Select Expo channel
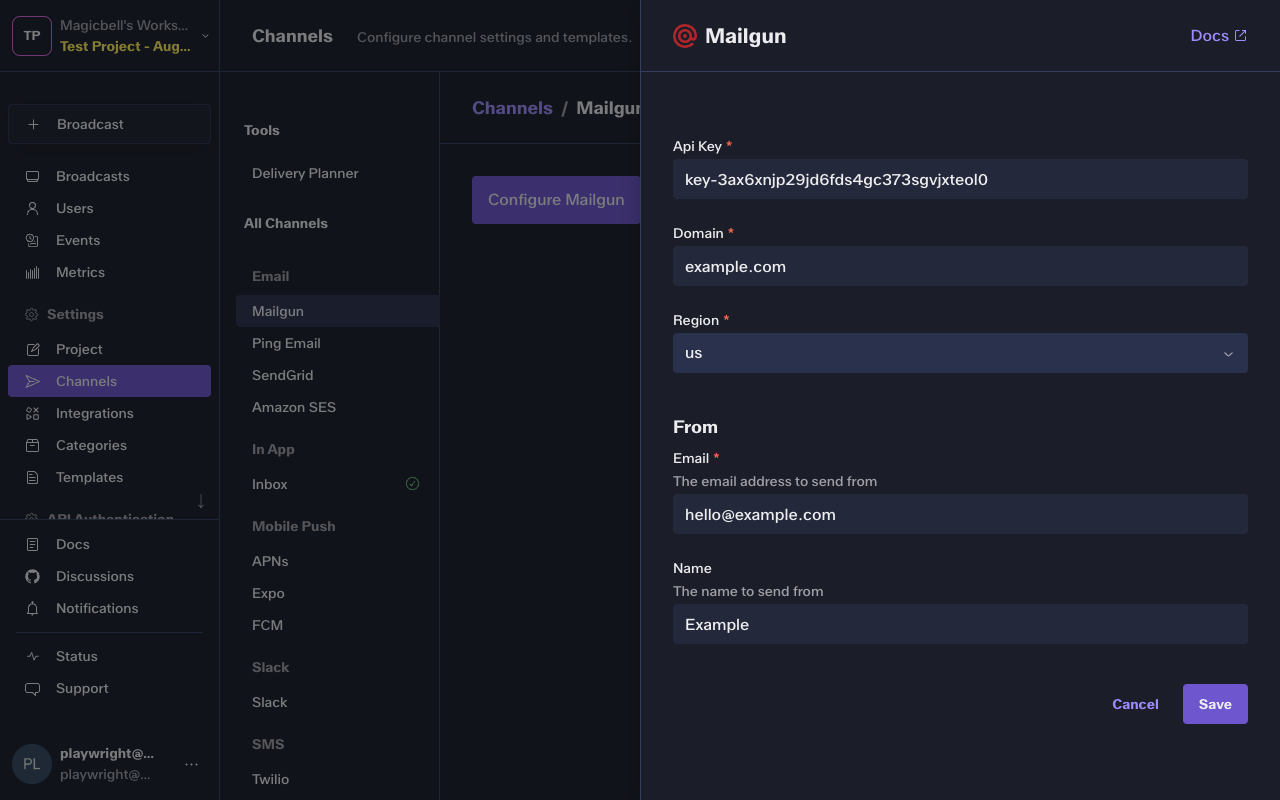The width and height of the screenshot is (1280, 800). [x=337, y=593]
